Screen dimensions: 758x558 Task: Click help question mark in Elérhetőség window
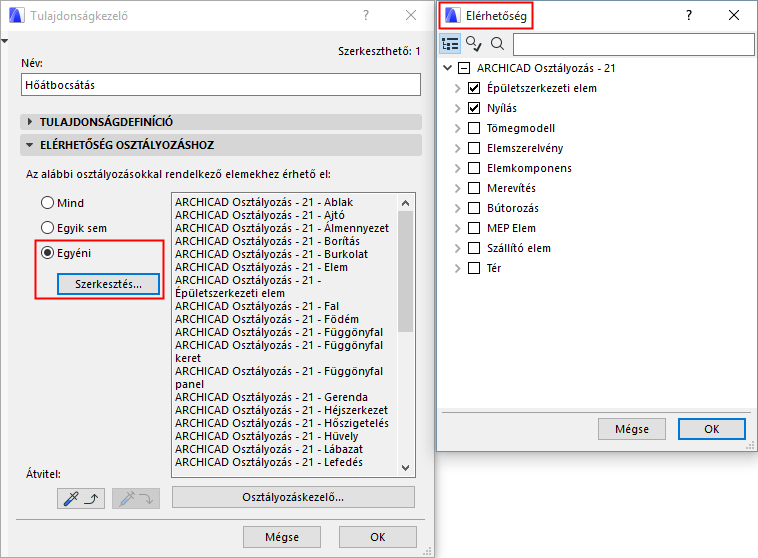689,15
